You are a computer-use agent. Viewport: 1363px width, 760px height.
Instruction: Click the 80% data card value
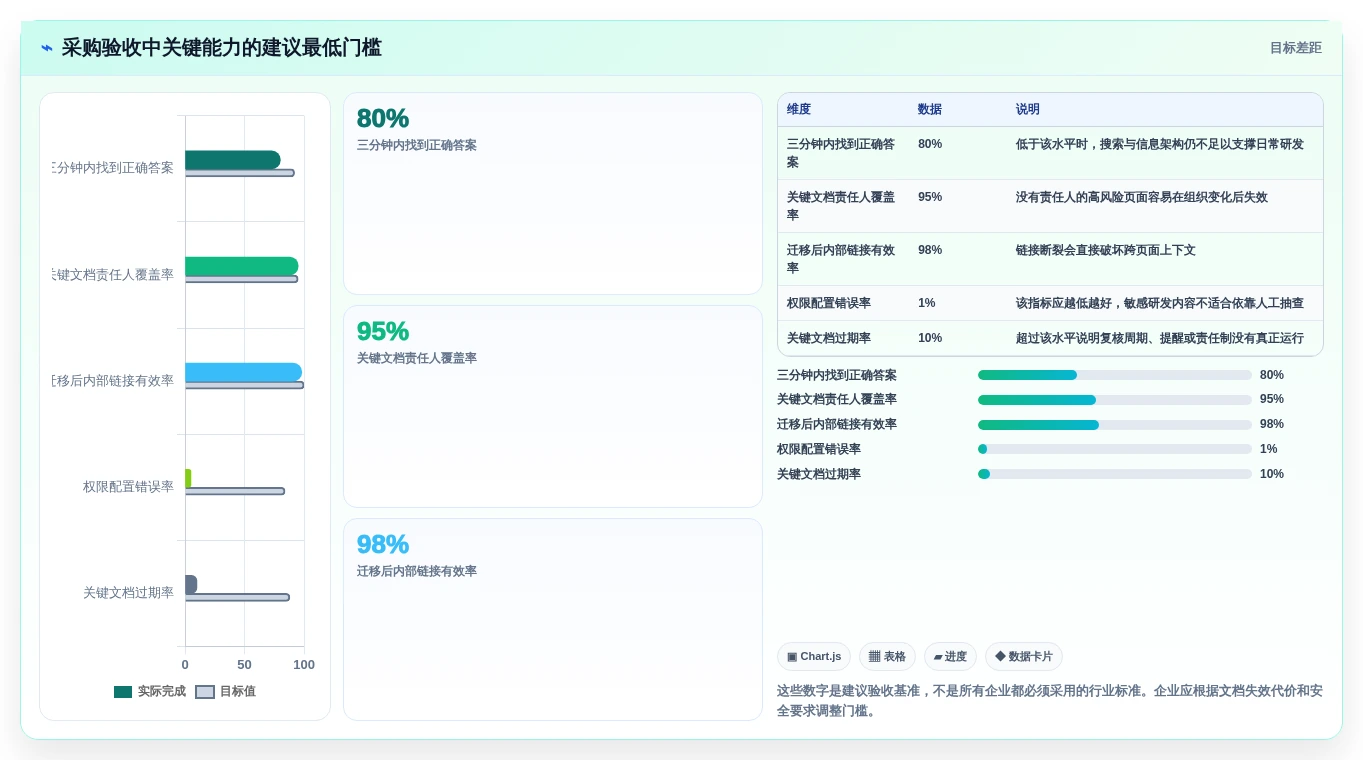(x=383, y=118)
